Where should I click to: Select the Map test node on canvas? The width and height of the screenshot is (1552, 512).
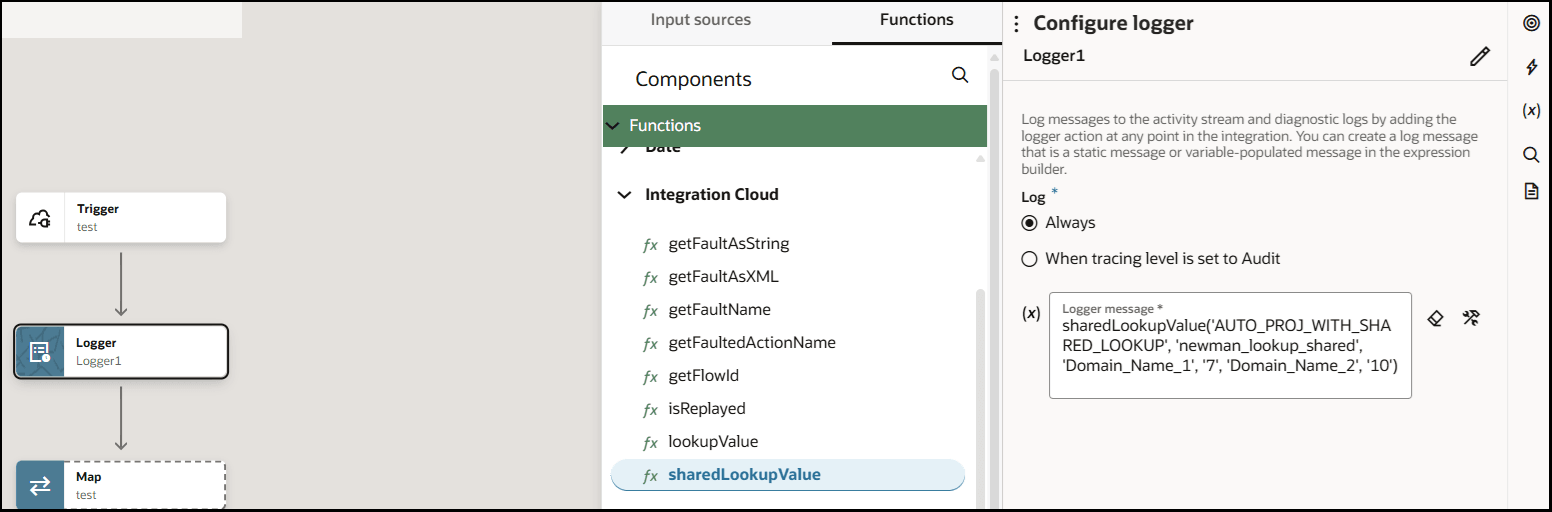pos(121,485)
